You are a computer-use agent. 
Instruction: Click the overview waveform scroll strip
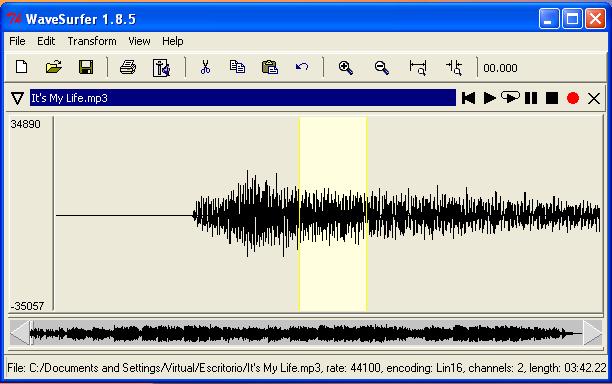tap(306, 334)
